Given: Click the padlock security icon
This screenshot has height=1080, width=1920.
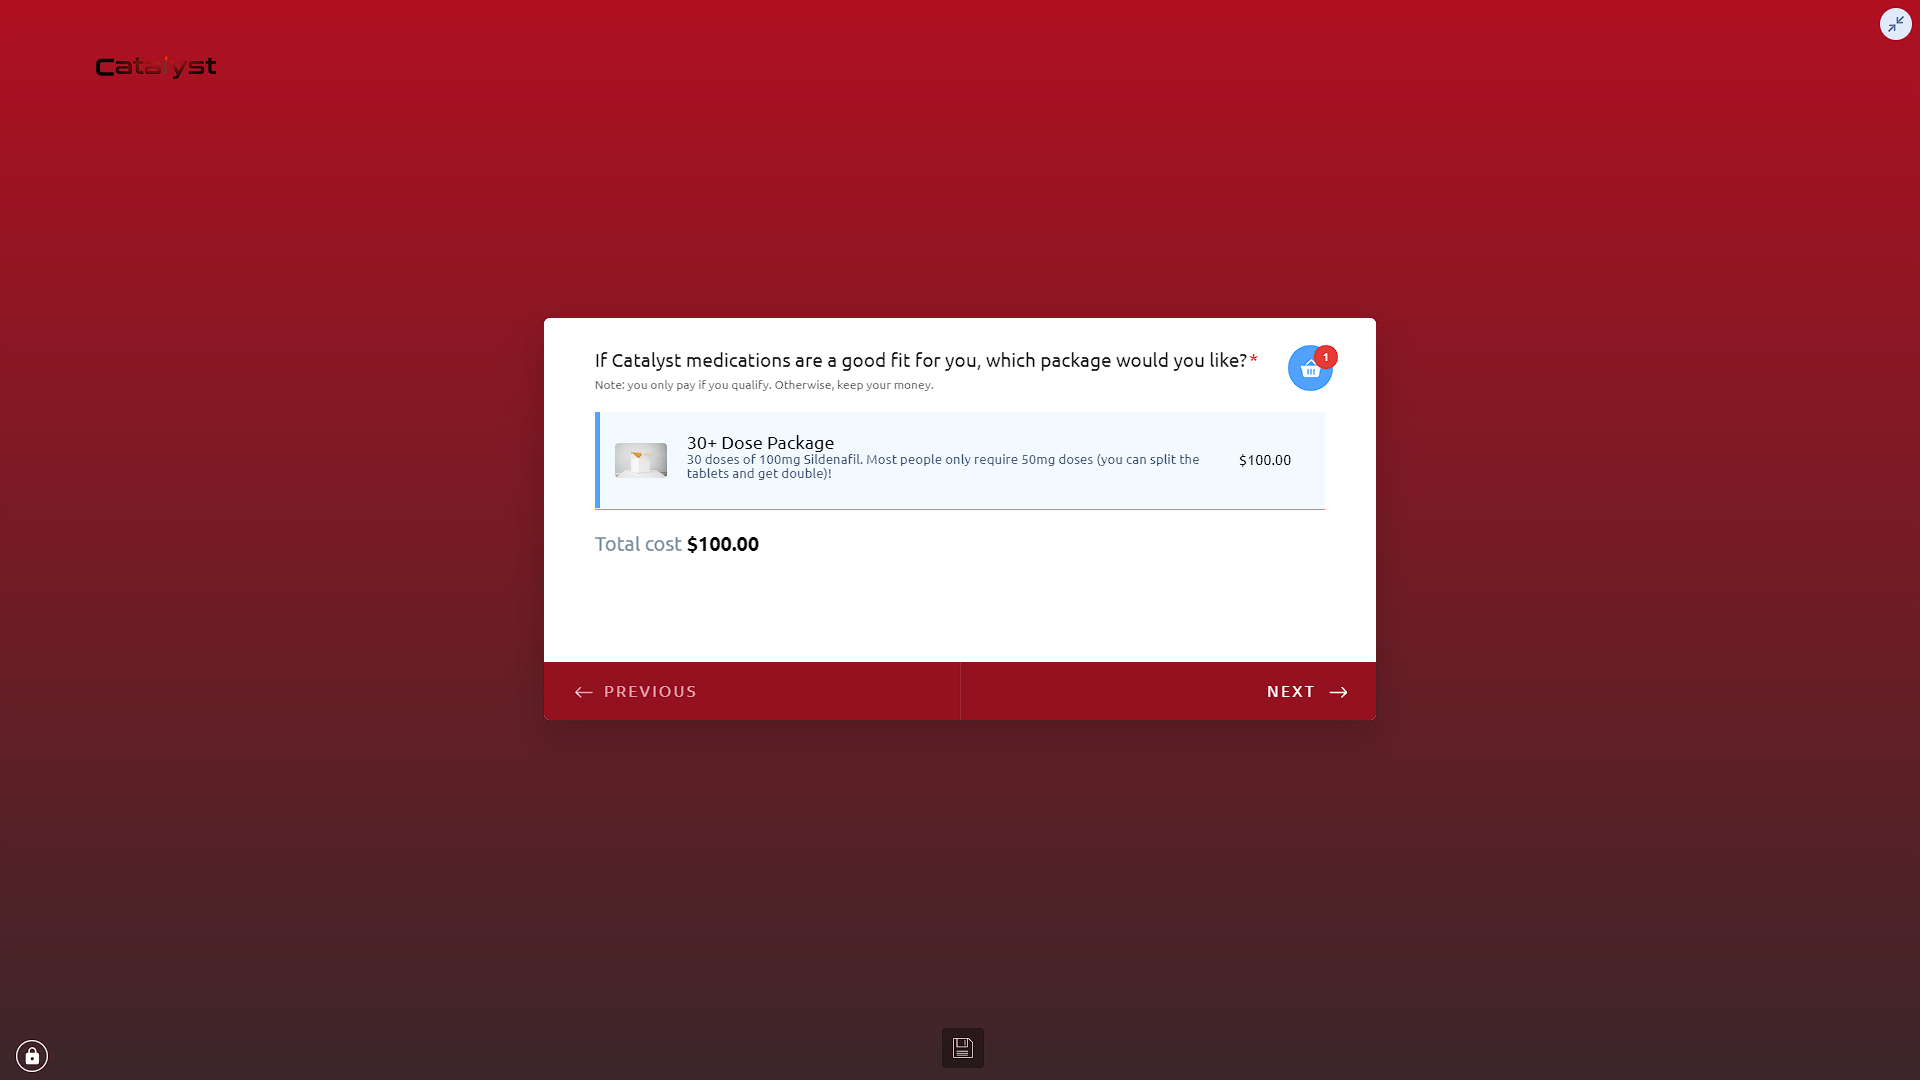Looking at the screenshot, I should point(32,1056).
